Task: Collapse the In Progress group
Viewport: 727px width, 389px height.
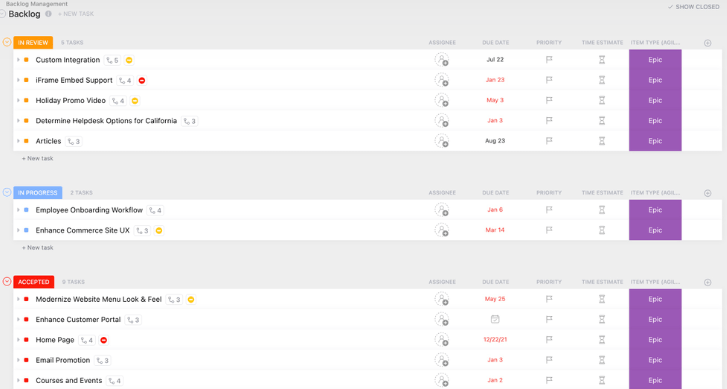Action: click(7, 192)
